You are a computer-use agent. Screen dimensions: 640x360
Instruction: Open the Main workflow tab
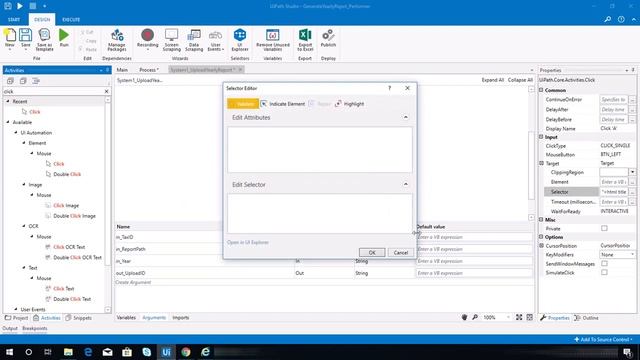tap(122, 70)
